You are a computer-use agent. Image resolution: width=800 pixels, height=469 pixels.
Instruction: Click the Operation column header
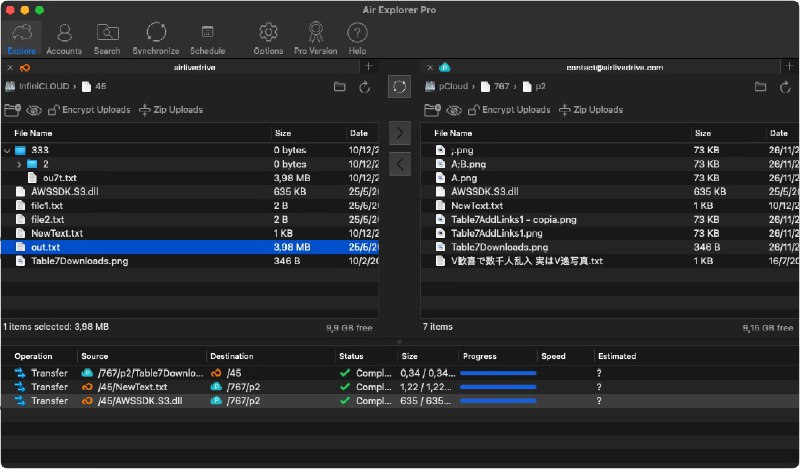click(33, 356)
